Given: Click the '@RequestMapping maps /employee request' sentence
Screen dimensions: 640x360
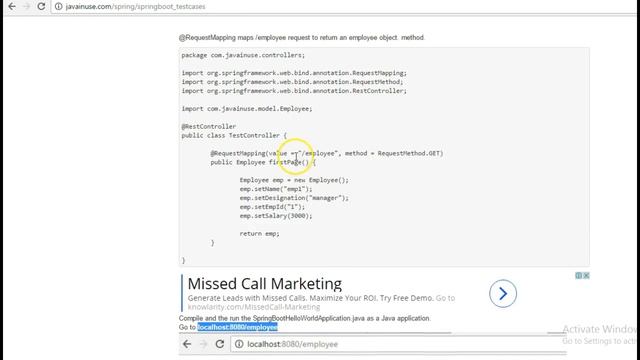Looking at the screenshot, I should 302,38.
